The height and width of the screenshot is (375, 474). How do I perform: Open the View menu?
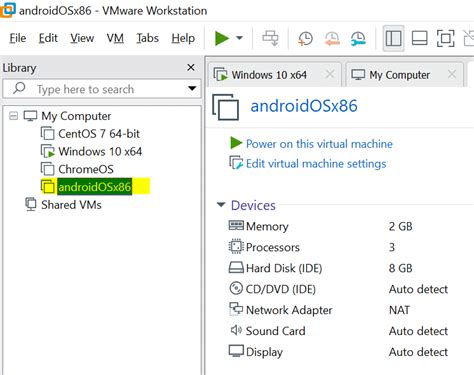(82, 38)
